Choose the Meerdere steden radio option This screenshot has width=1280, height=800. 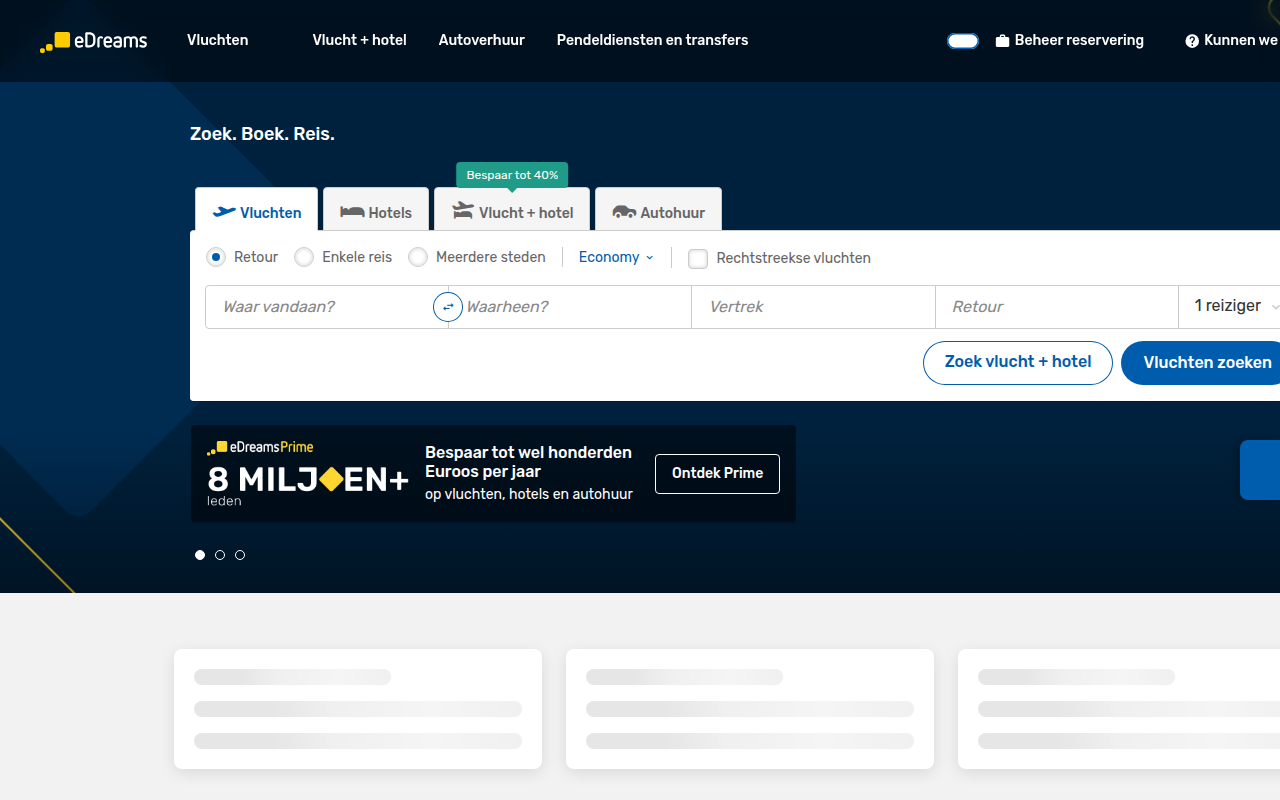tap(418, 257)
